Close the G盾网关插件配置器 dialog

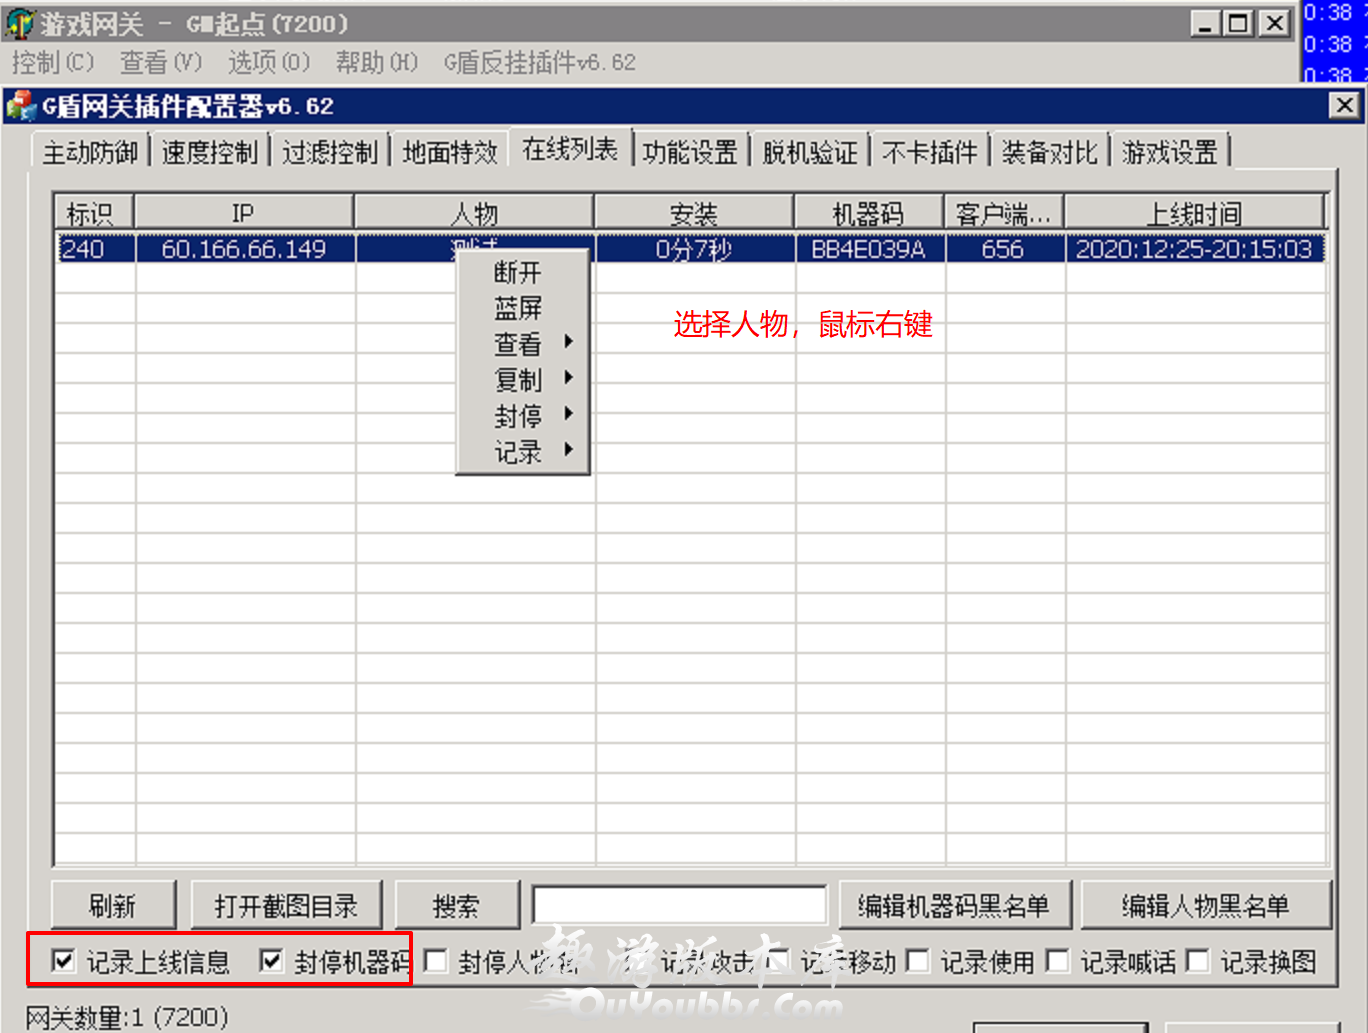(x=1344, y=105)
